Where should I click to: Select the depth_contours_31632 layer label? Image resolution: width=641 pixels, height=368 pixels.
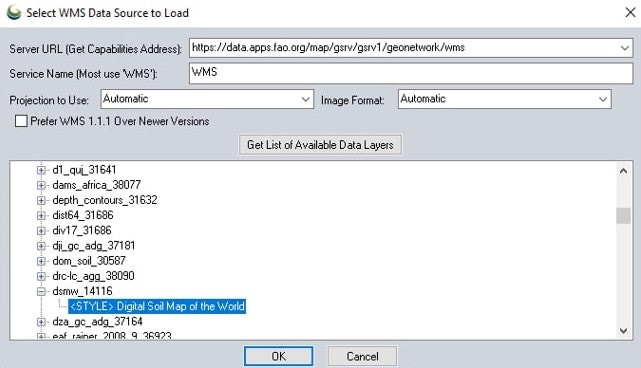[x=105, y=200]
